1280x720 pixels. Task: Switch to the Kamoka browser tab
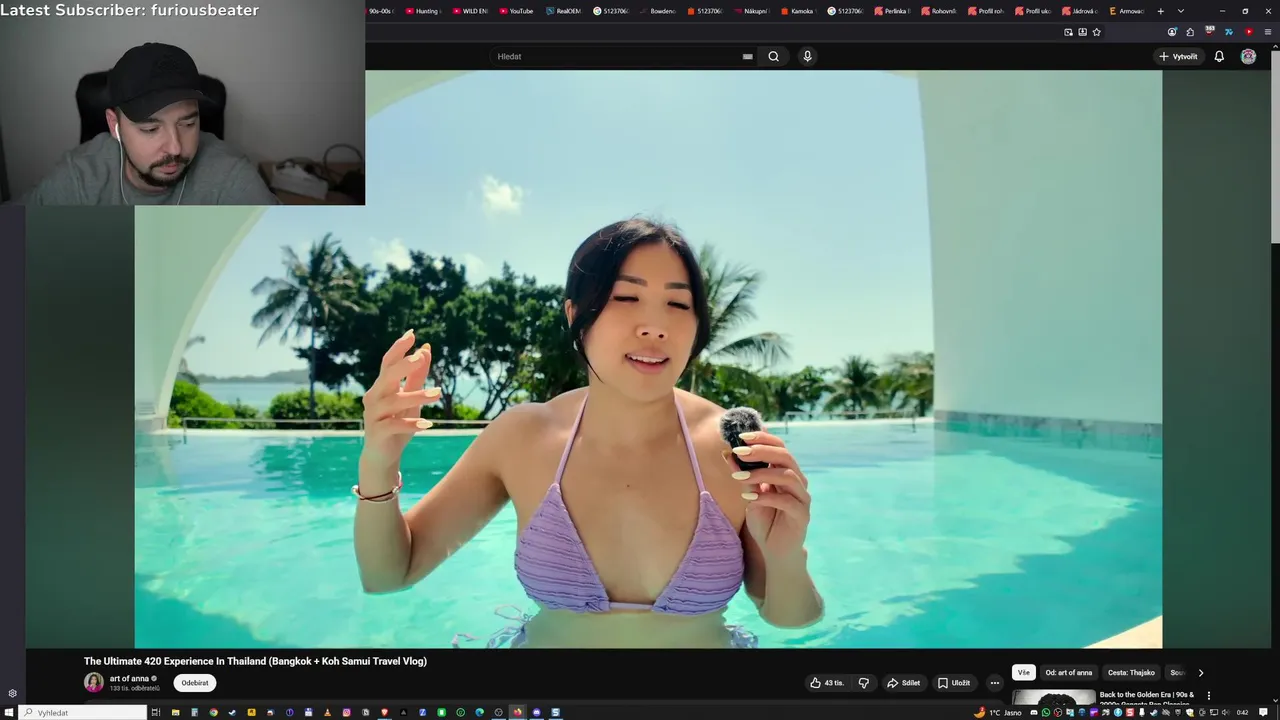point(797,11)
